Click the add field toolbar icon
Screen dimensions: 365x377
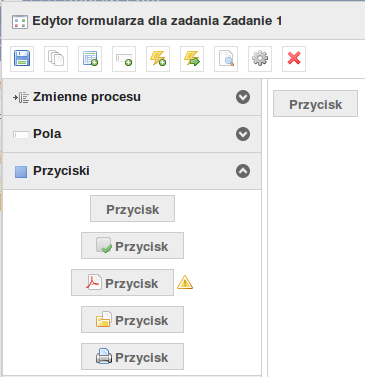124,59
